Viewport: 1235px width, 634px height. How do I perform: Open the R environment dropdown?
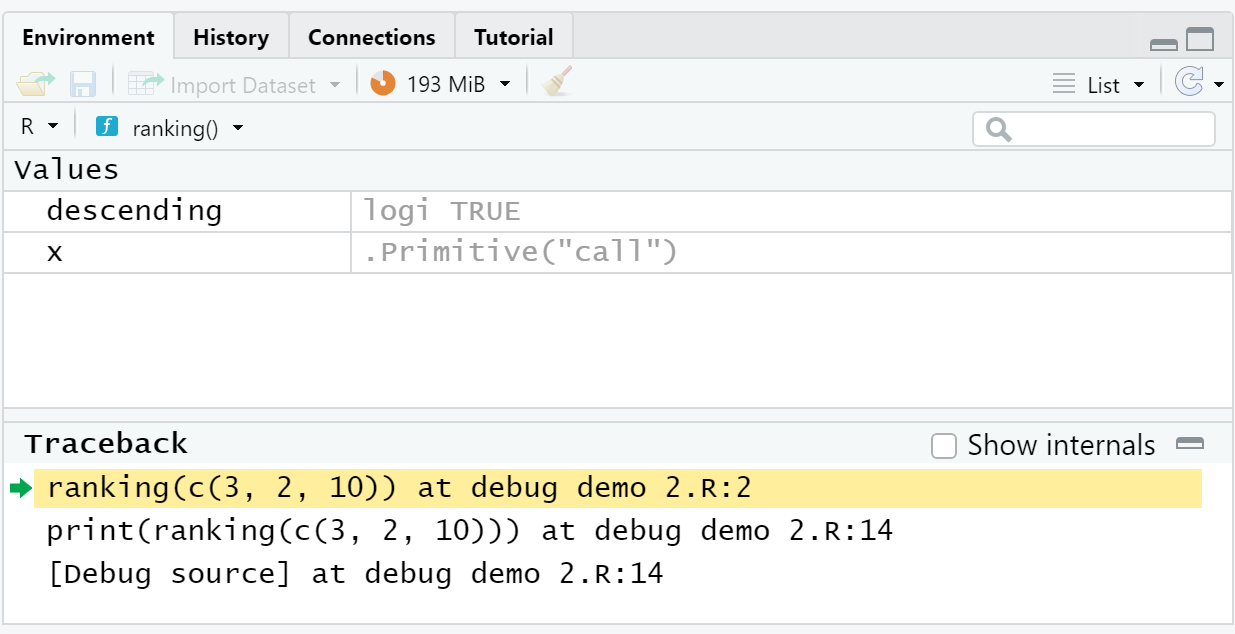[38, 128]
